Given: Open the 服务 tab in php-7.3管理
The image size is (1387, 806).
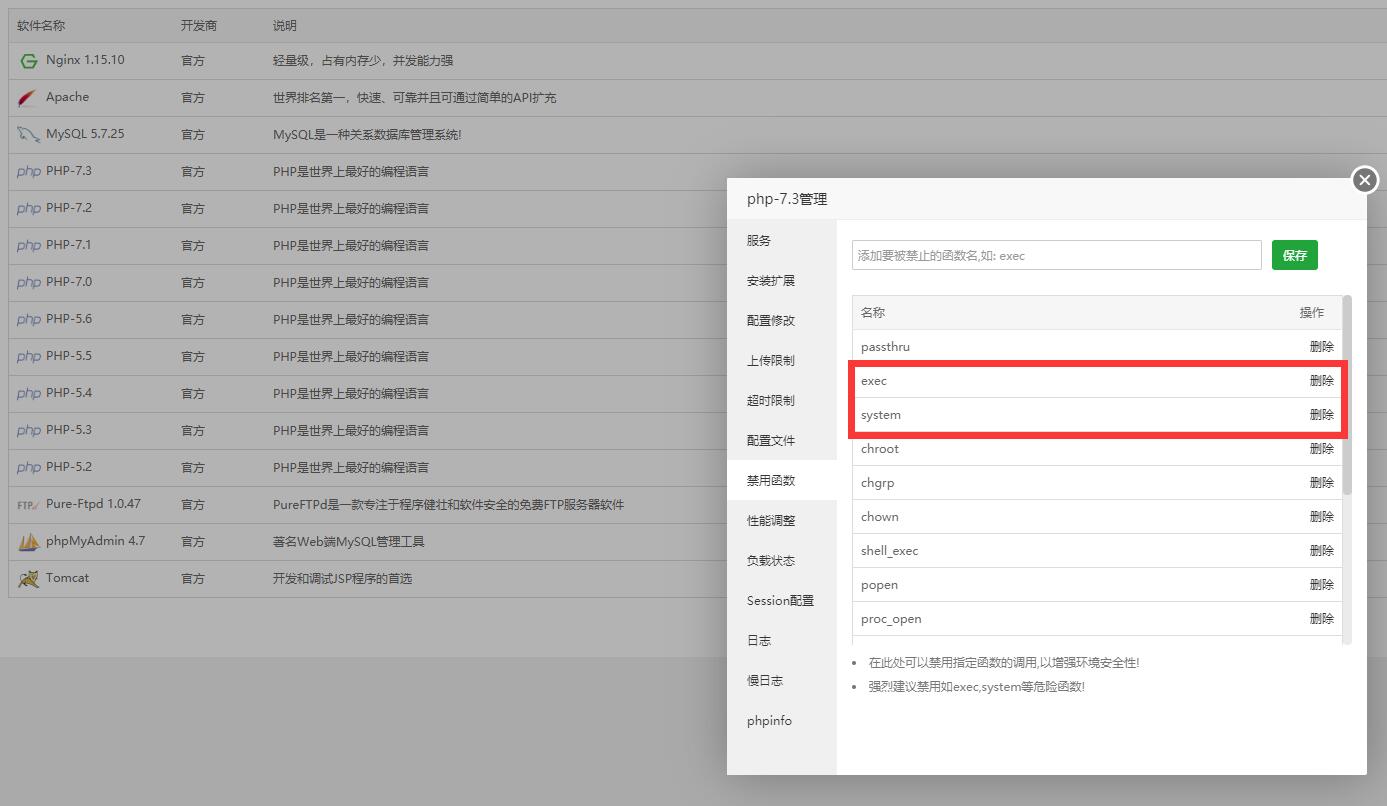Looking at the screenshot, I should pyautogui.click(x=782, y=241).
